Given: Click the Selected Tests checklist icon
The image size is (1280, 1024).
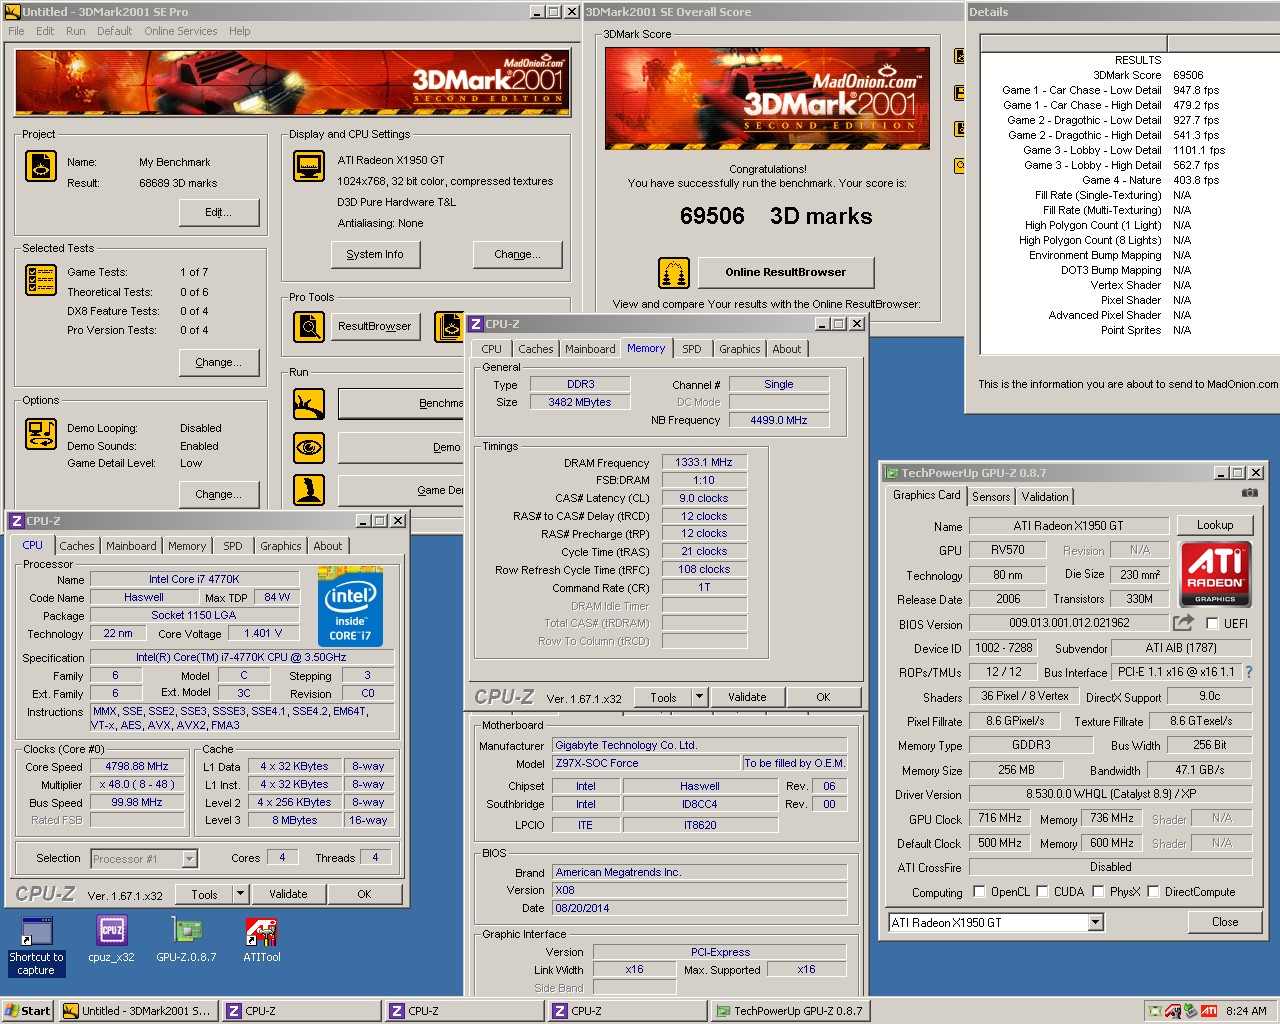Looking at the screenshot, I should [x=41, y=280].
